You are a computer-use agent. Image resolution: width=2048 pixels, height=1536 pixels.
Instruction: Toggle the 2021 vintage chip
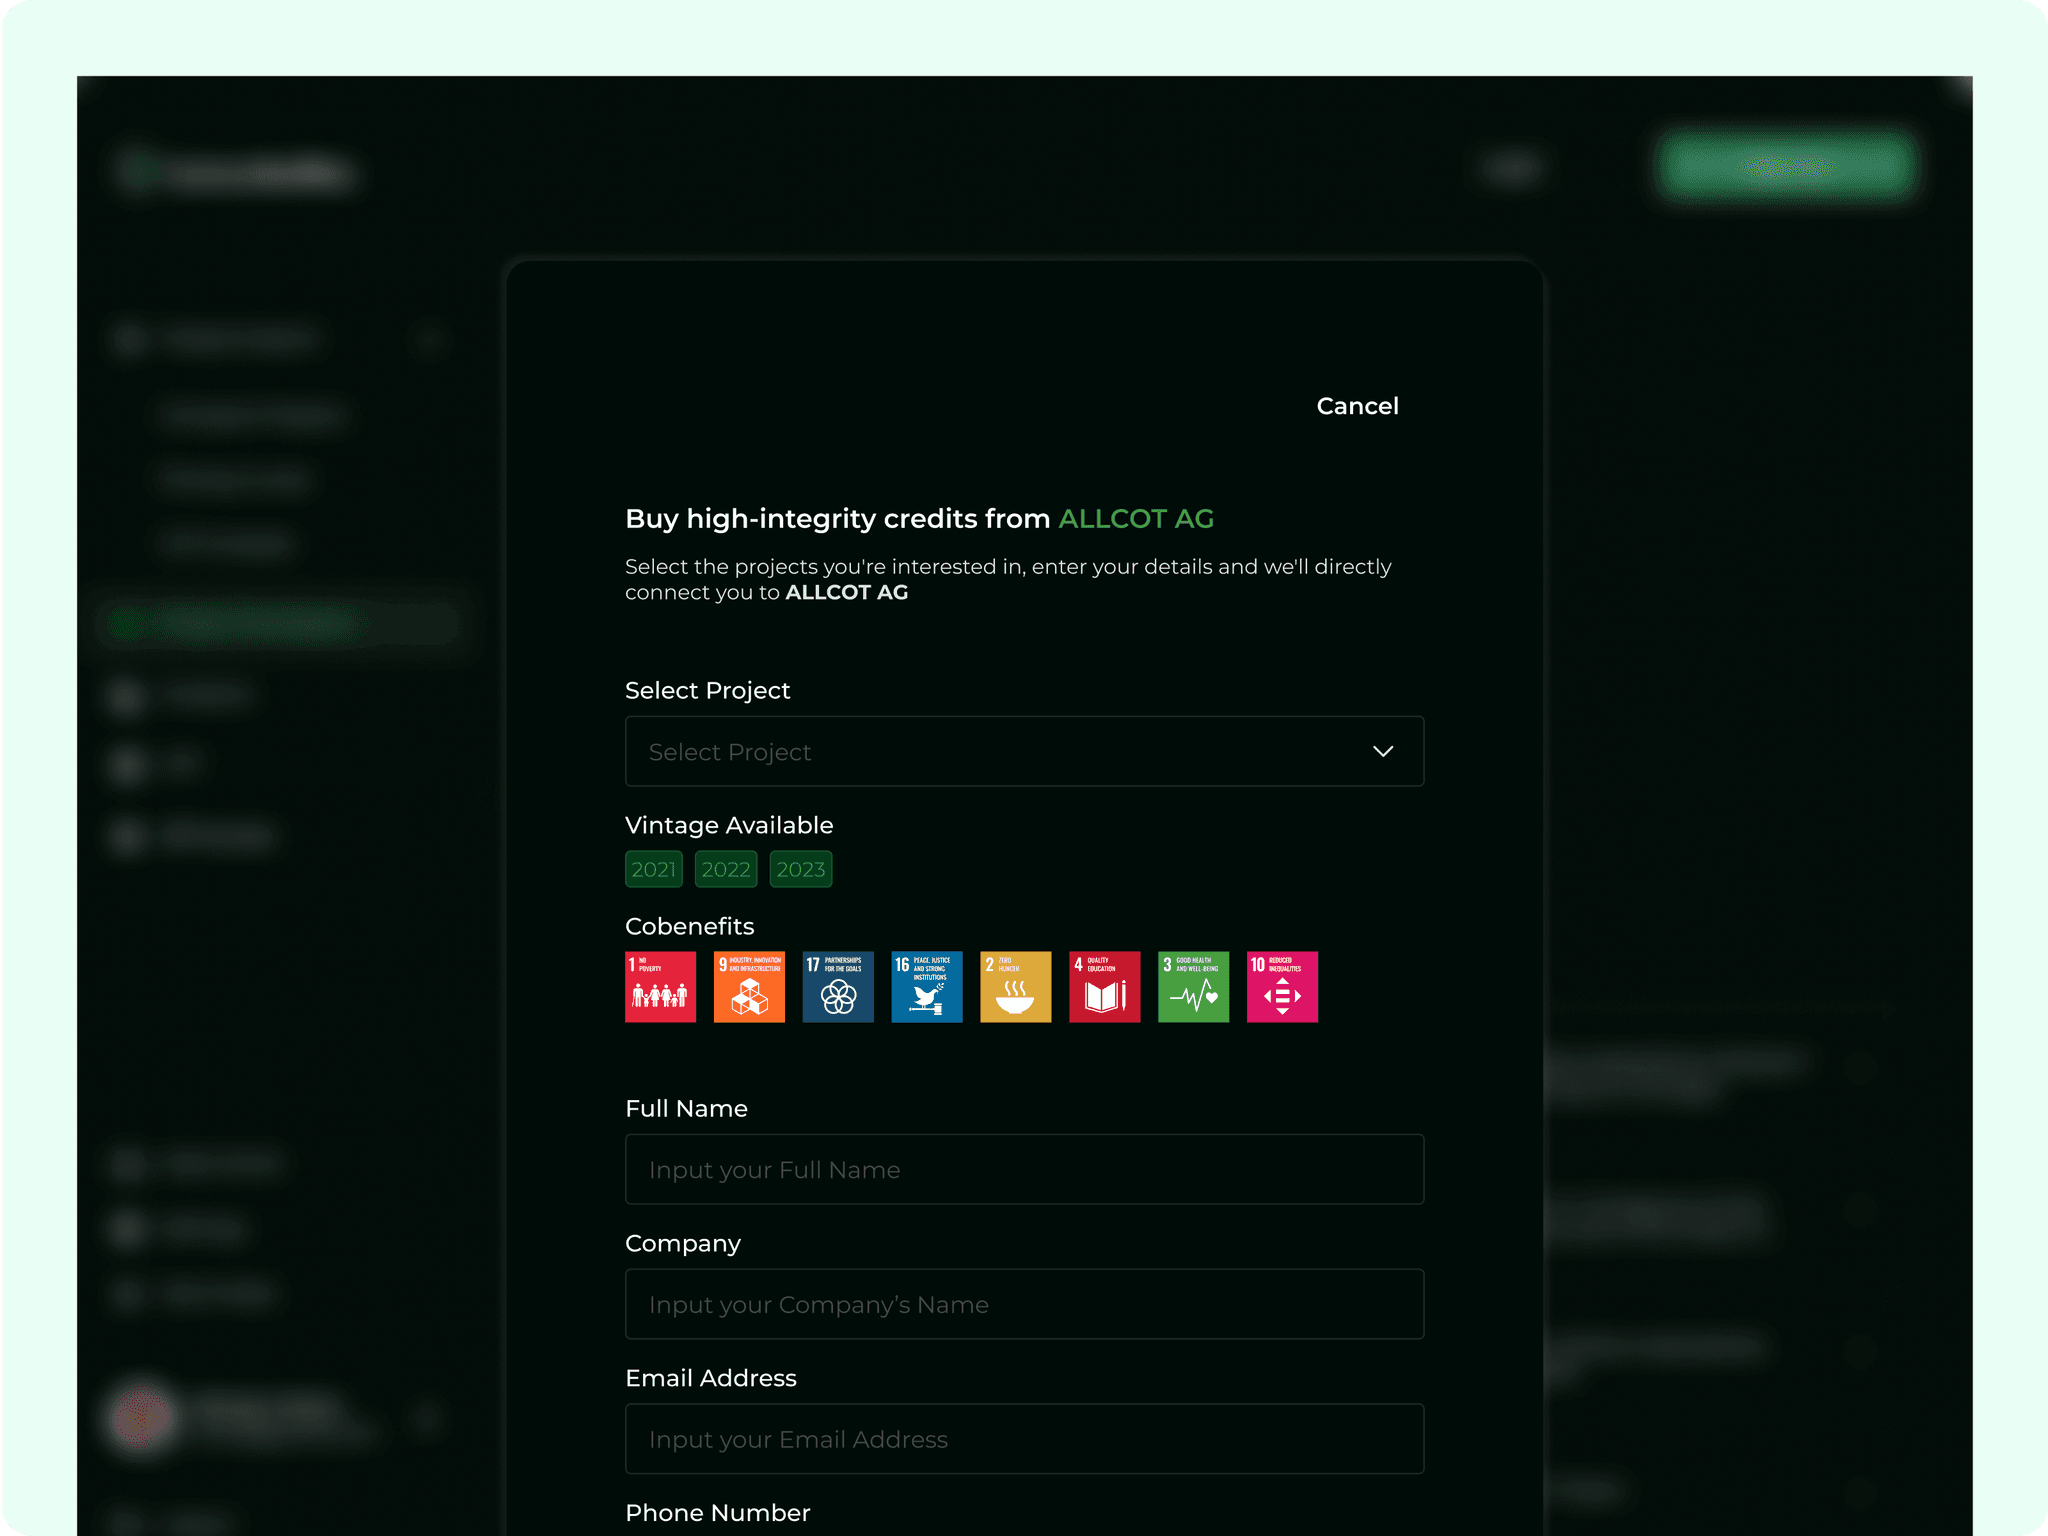click(653, 869)
